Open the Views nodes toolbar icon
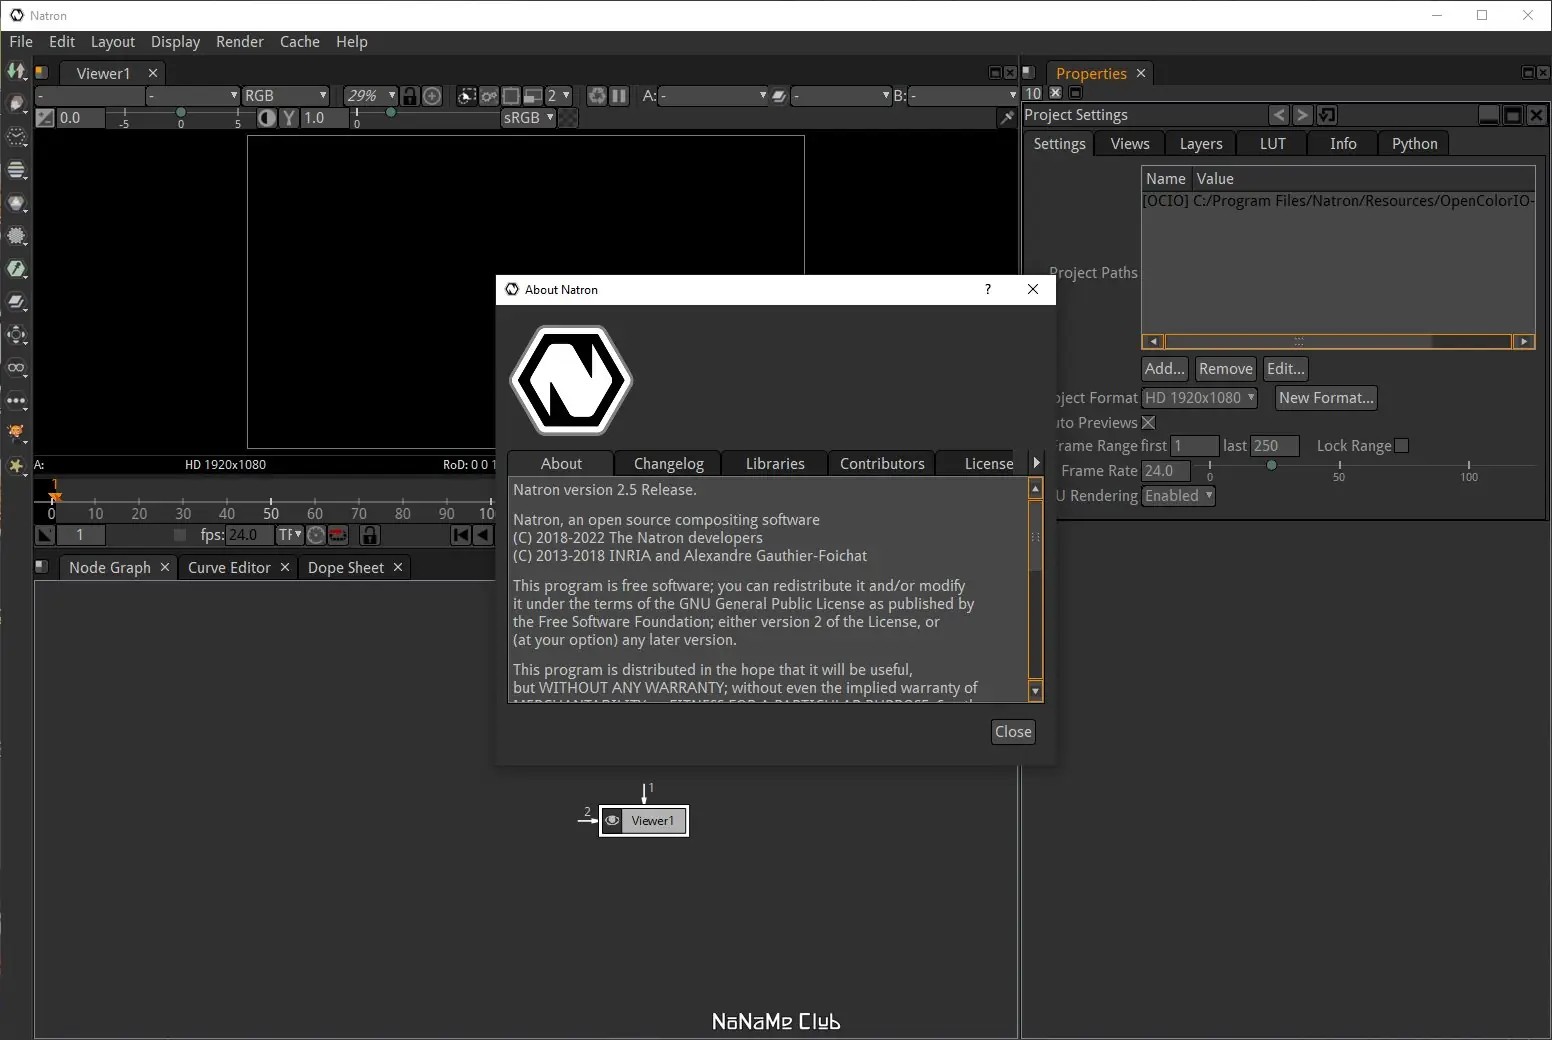Screen dimensions: 1552x1040 [16, 368]
